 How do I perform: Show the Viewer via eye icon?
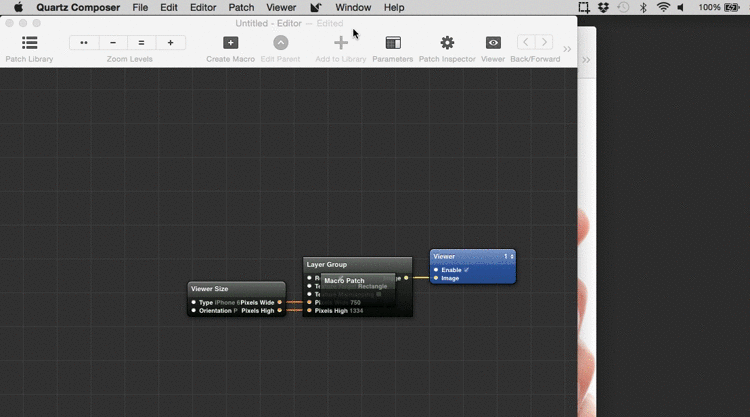[493, 43]
